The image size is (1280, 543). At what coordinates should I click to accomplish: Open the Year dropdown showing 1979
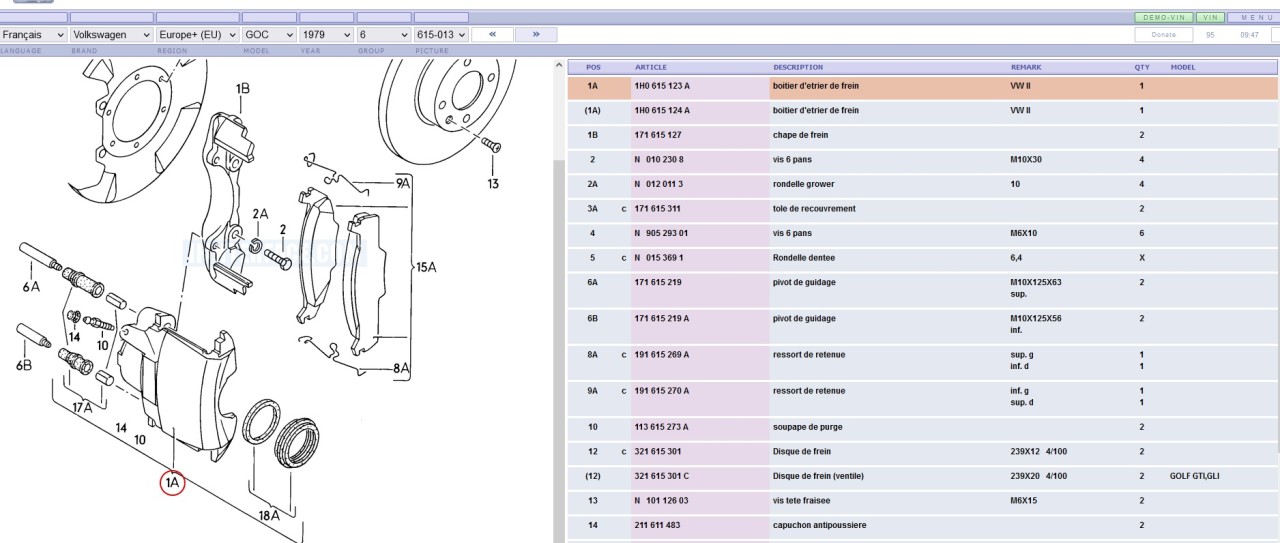coord(327,34)
